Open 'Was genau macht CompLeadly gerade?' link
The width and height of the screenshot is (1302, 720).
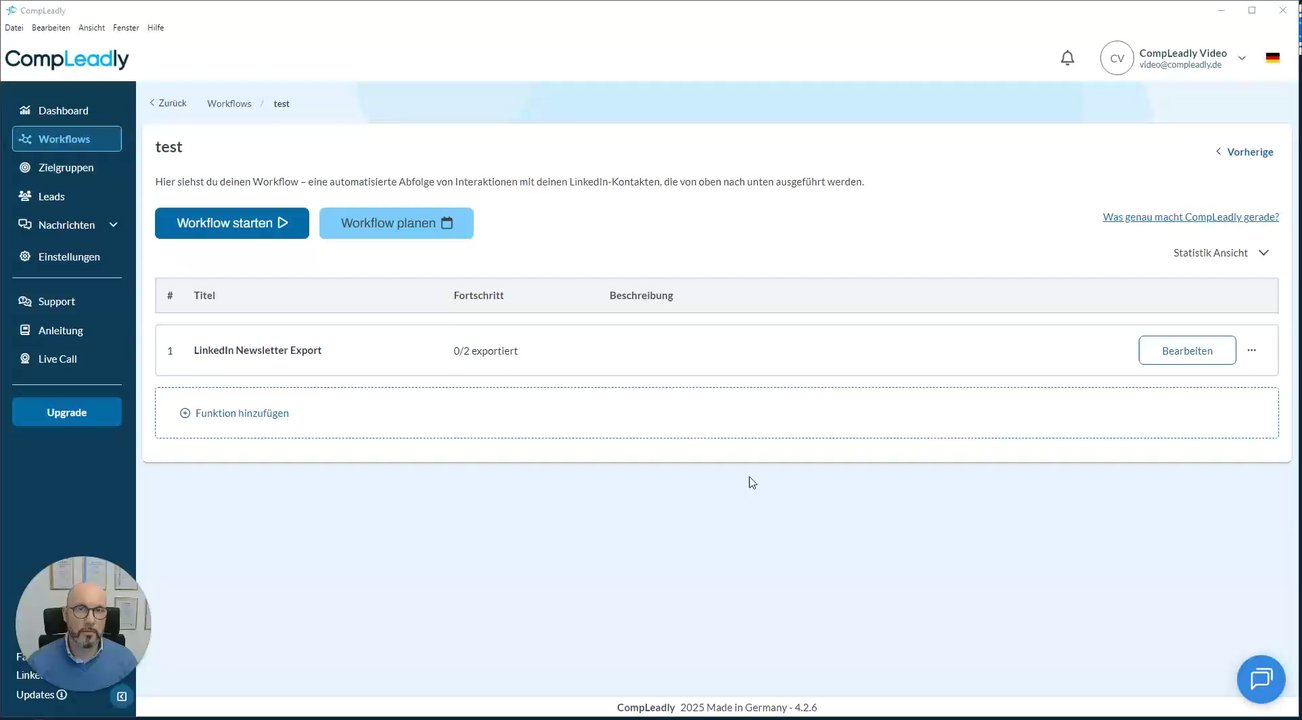click(1190, 217)
